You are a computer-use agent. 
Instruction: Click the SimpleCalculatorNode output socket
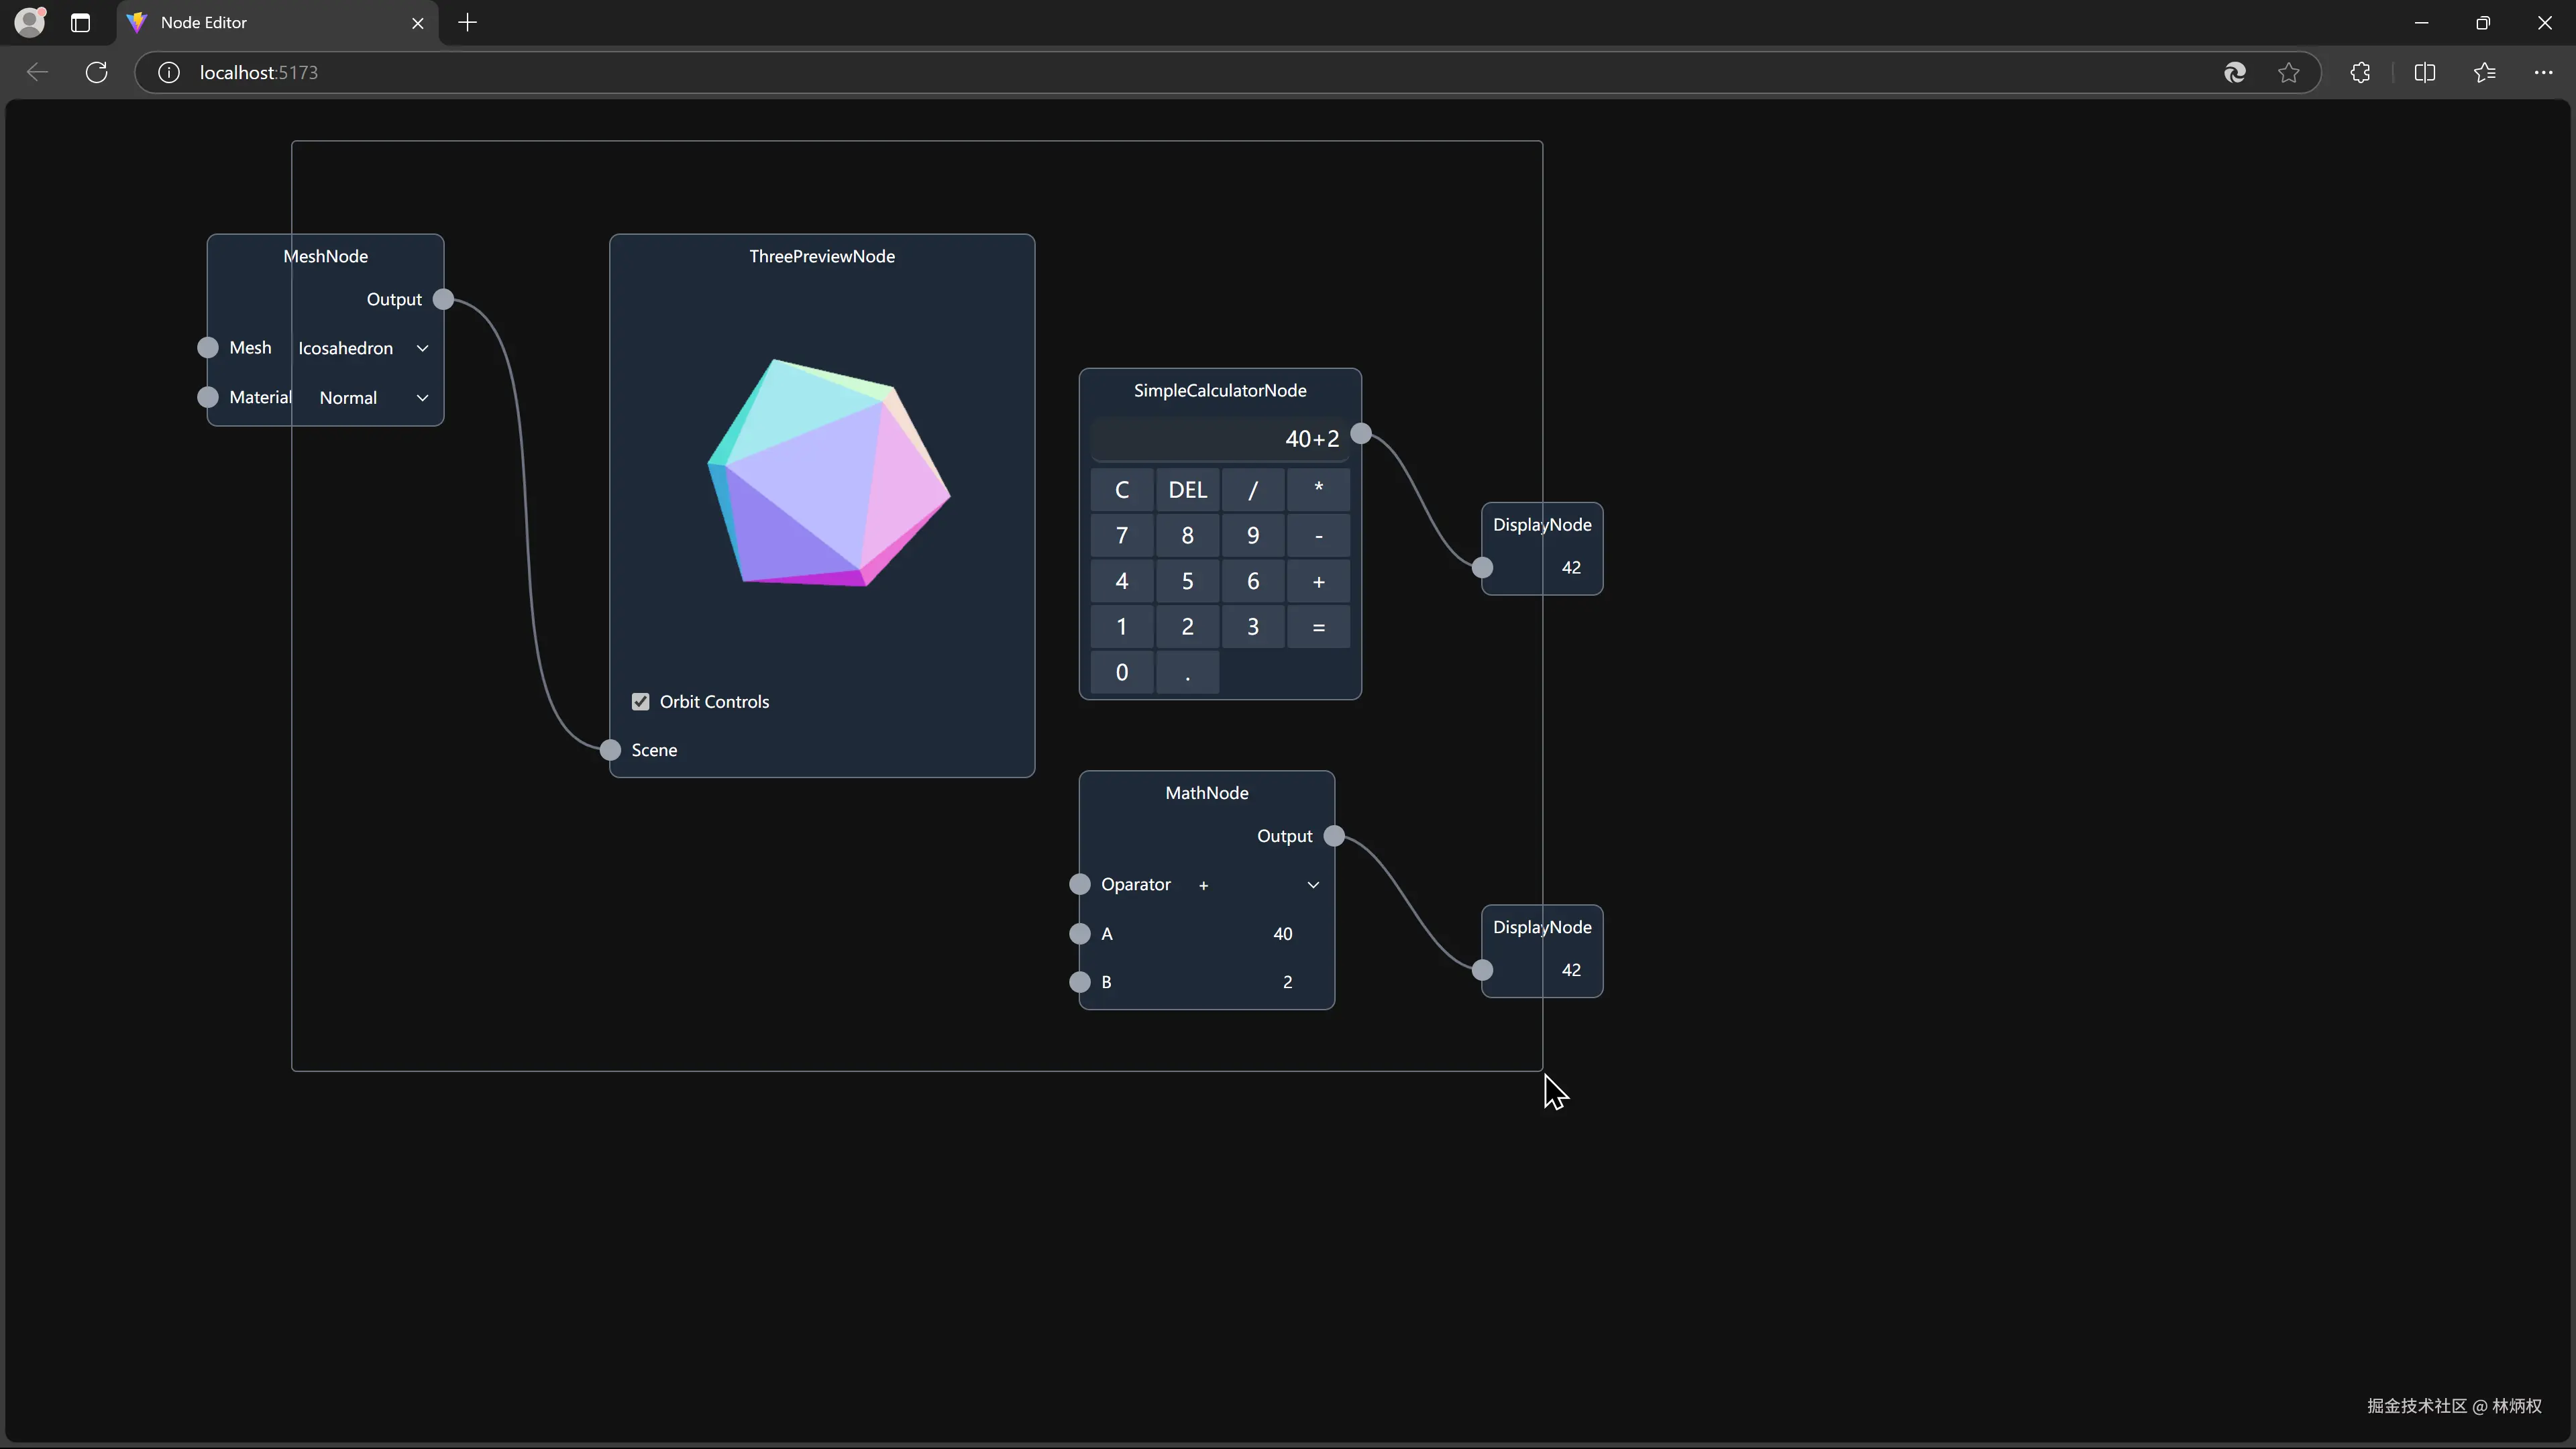(1361, 434)
